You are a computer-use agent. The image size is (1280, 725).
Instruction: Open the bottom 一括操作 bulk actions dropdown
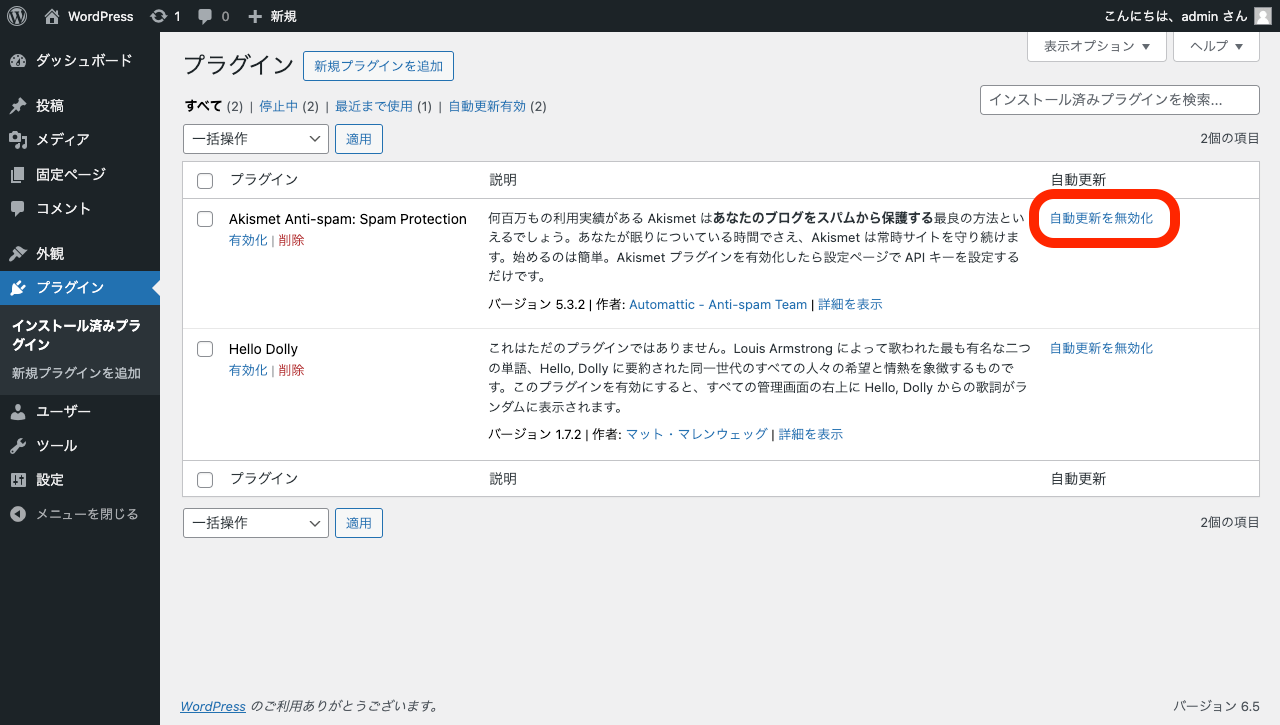(256, 523)
